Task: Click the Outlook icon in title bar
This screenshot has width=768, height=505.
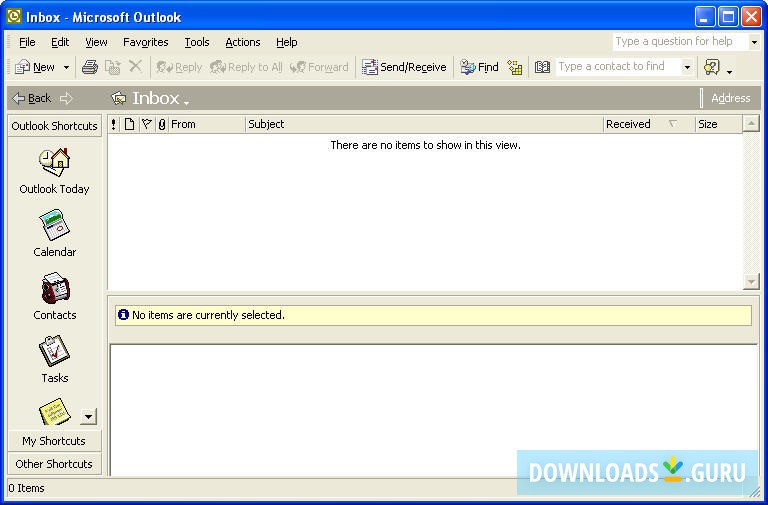Action: tap(14, 17)
